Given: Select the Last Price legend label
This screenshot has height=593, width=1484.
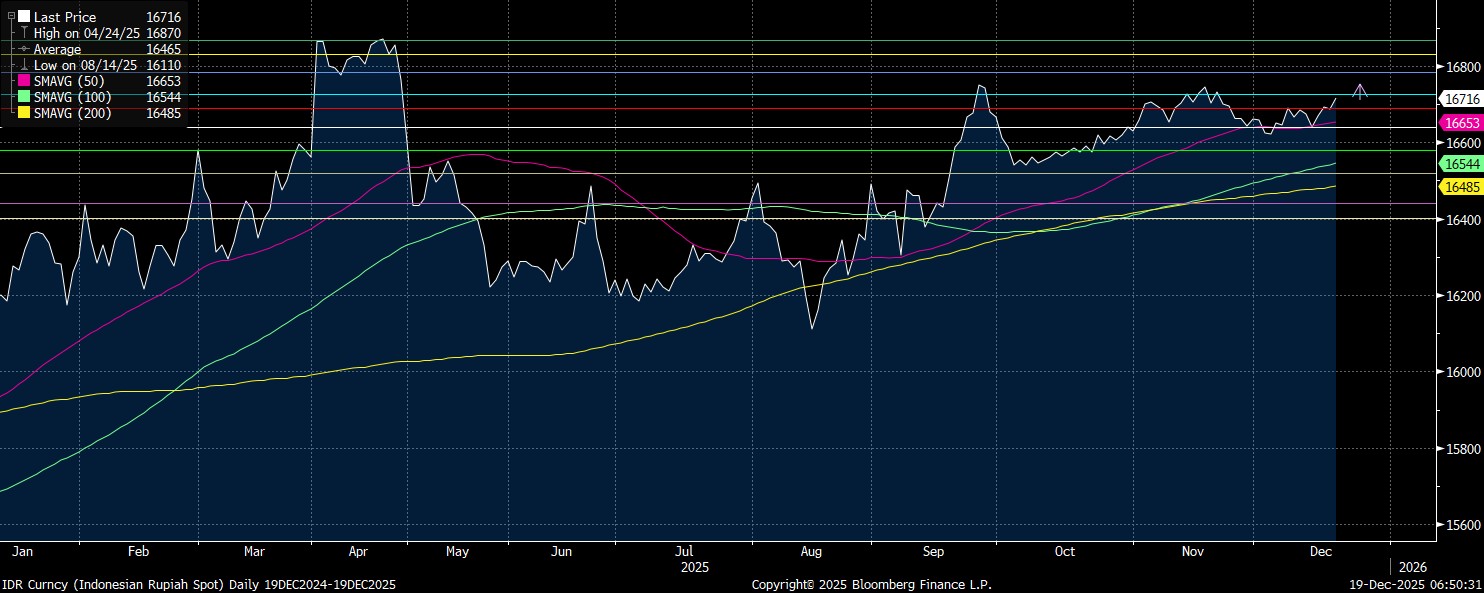Looking at the screenshot, I should coord(65,17).
